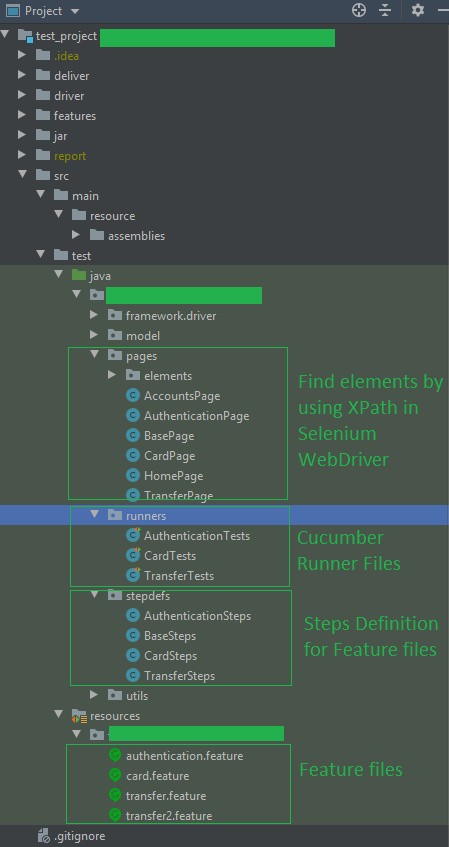Viewport: 449px width, 847px height.
Task: Click the resources folder icon
Action: click(79, 716)
